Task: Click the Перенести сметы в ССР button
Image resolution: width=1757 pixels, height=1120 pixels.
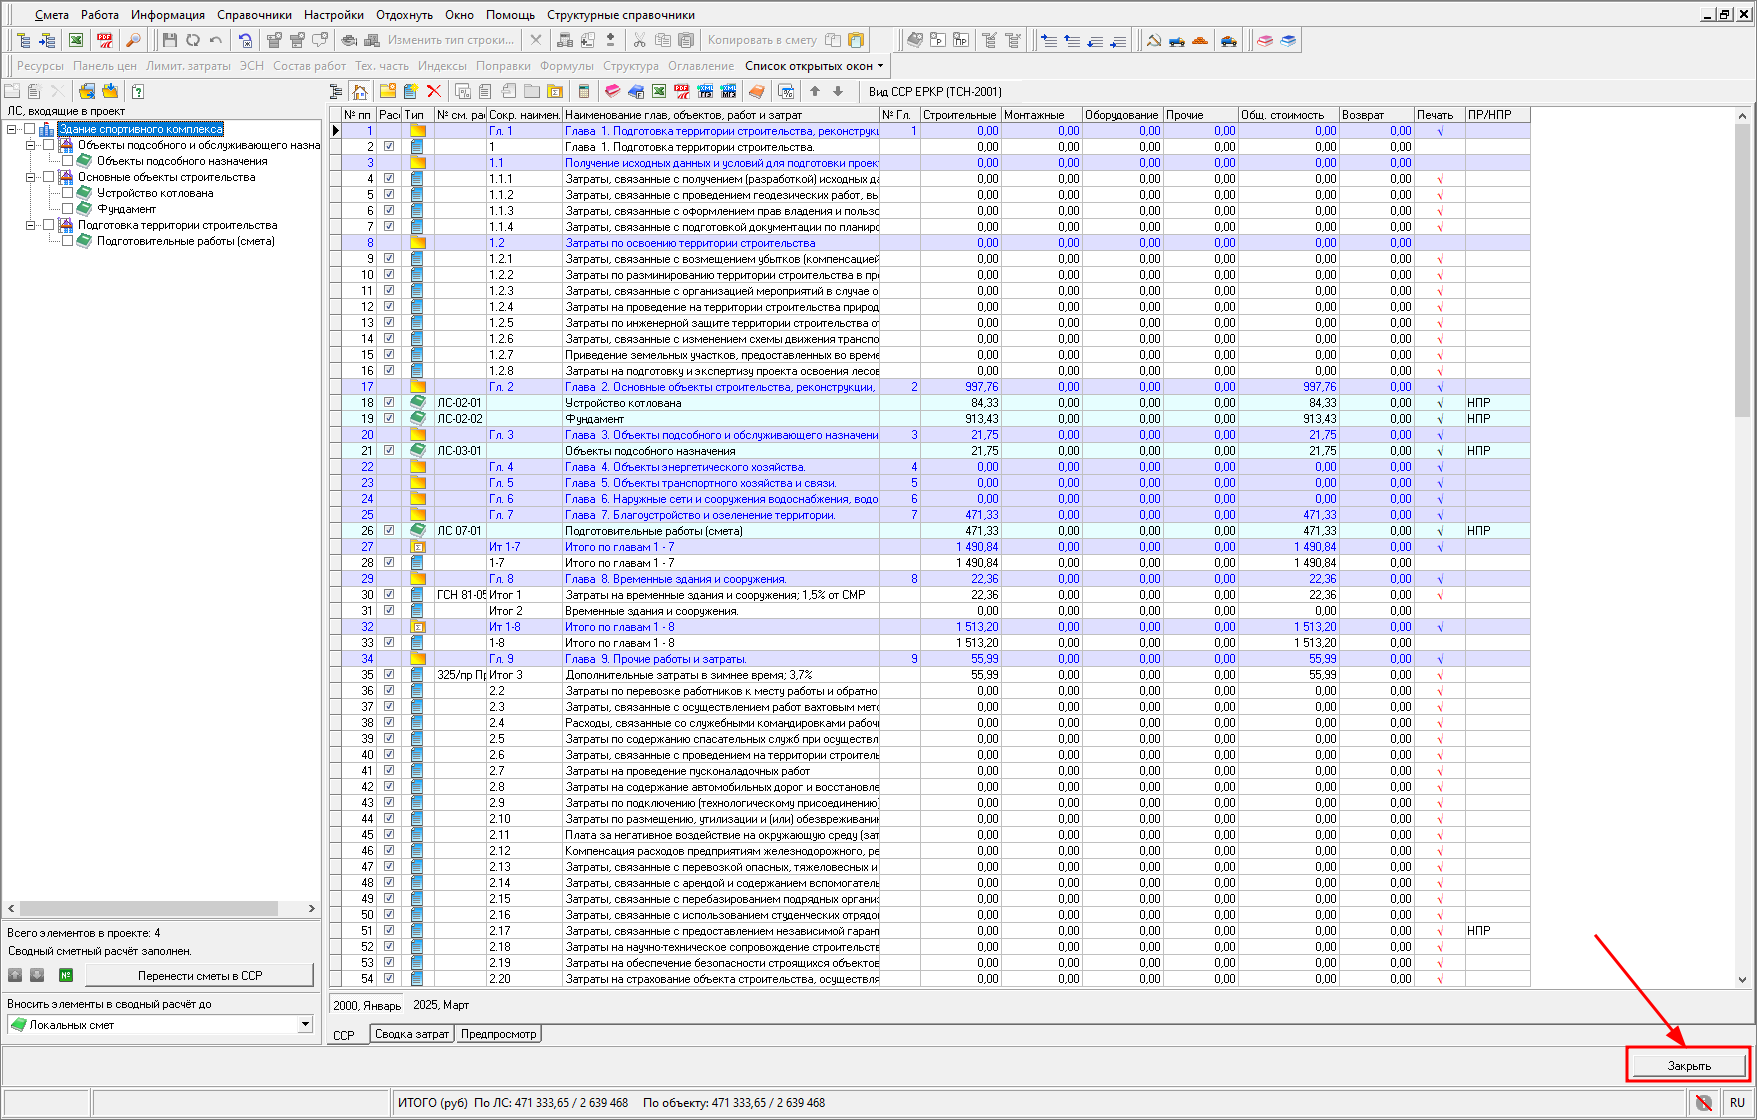Action: point(199,975)
